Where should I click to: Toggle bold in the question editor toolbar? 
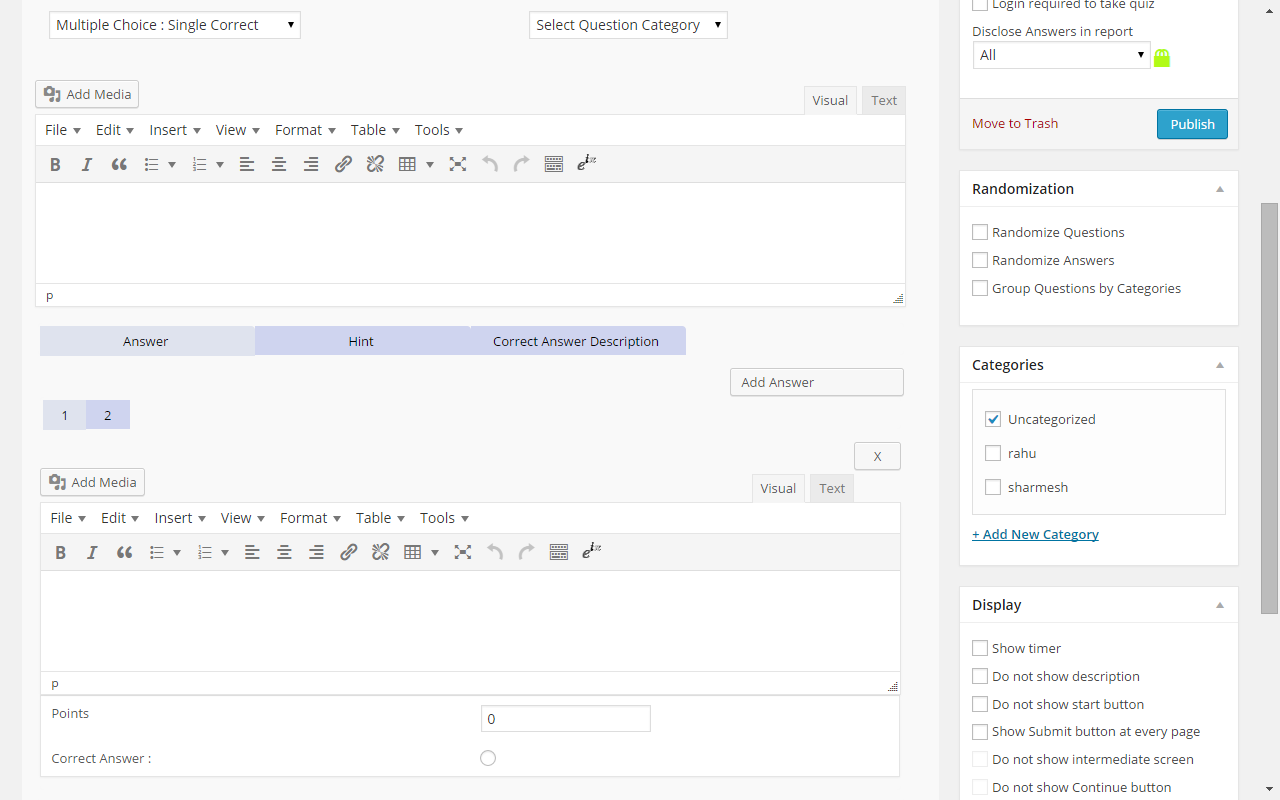point(55,165)
